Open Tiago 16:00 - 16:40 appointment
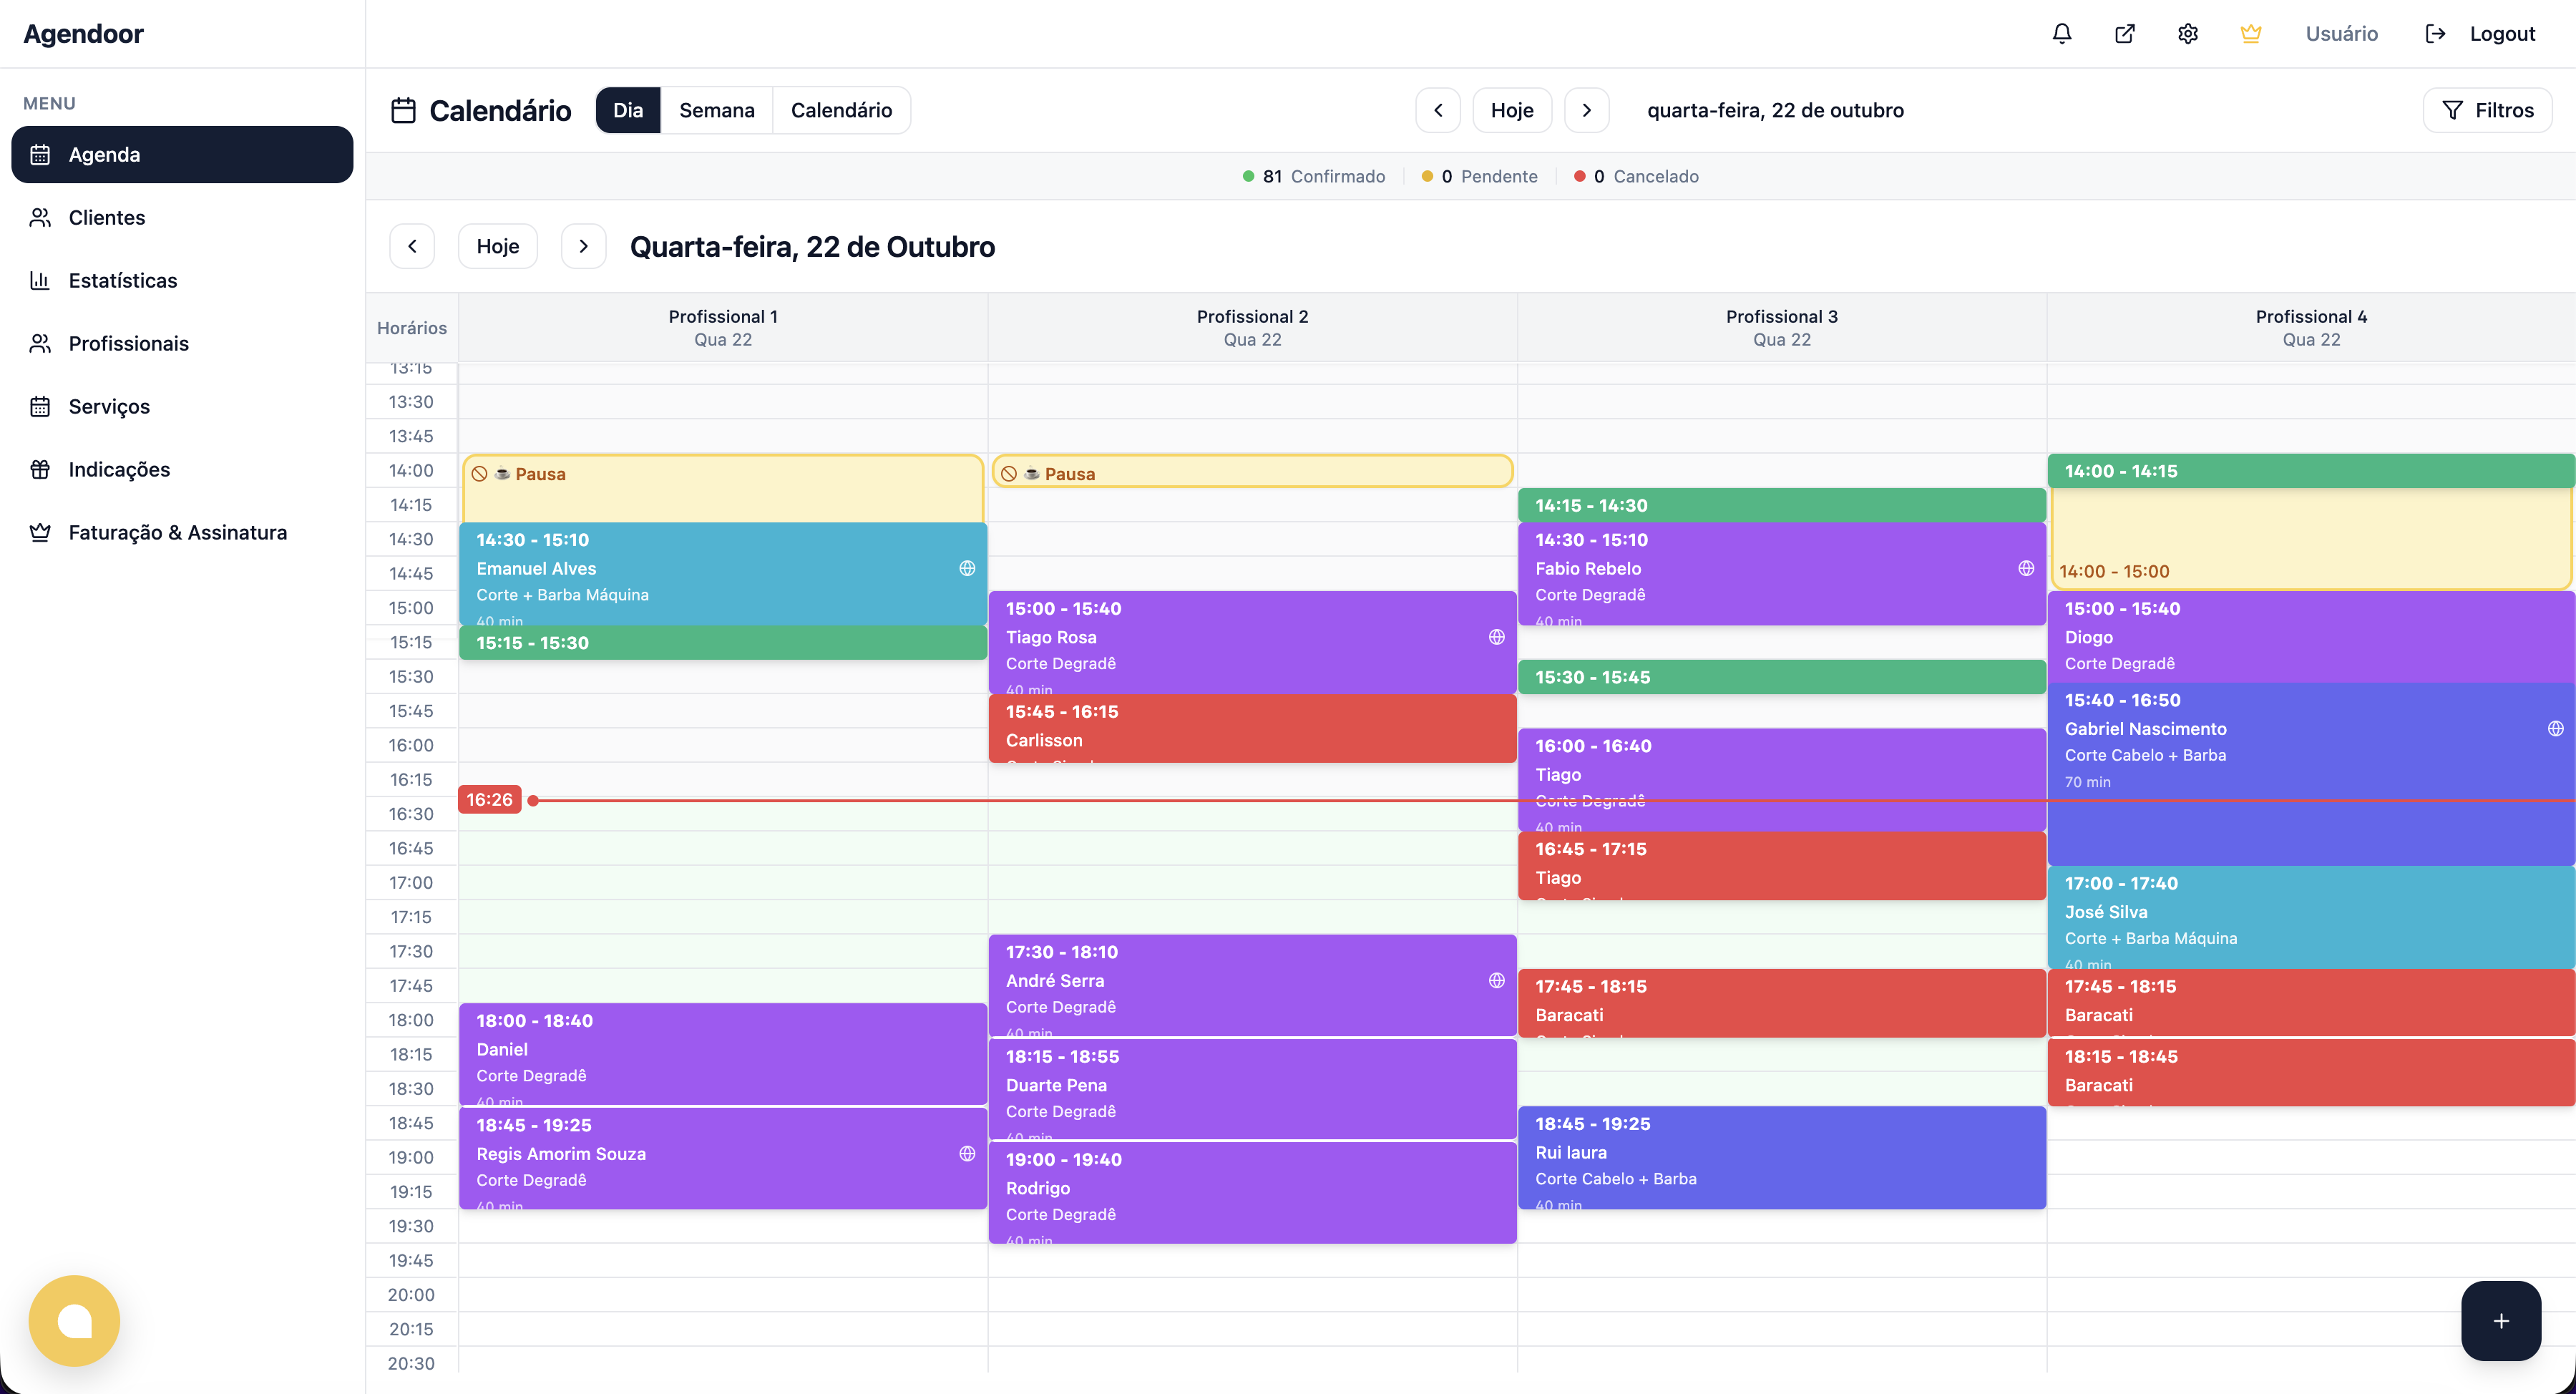The image size is (2576, 1394). click(1781, 780)
